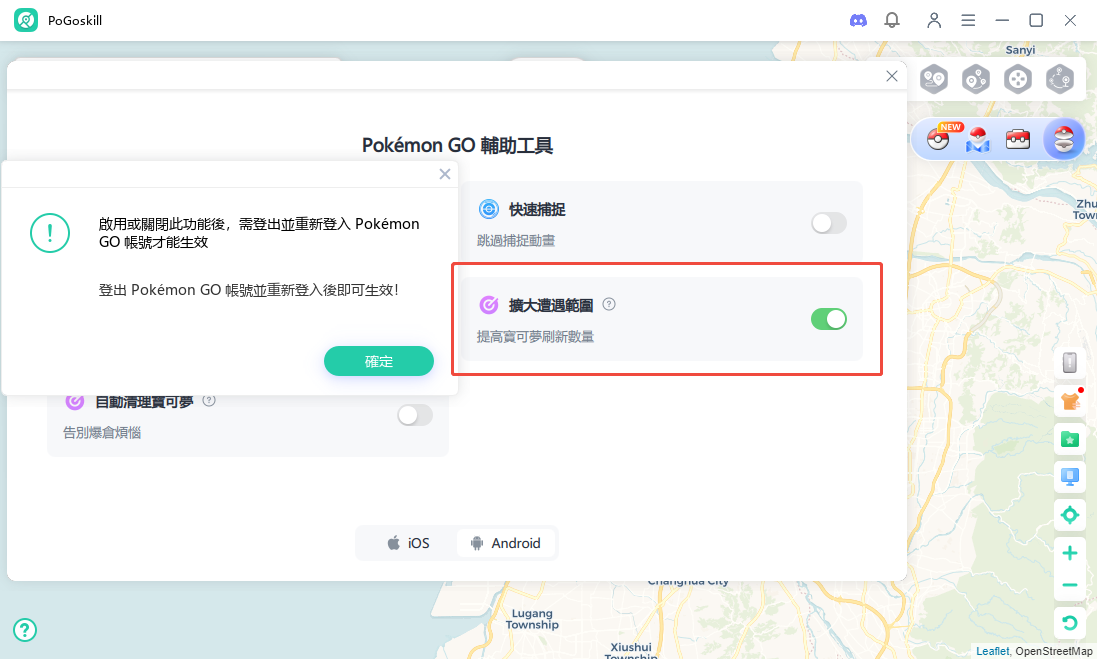1097x659 pixels.
Task: Click the PoGoskill logo icon
Action: (x=26, y=20)
